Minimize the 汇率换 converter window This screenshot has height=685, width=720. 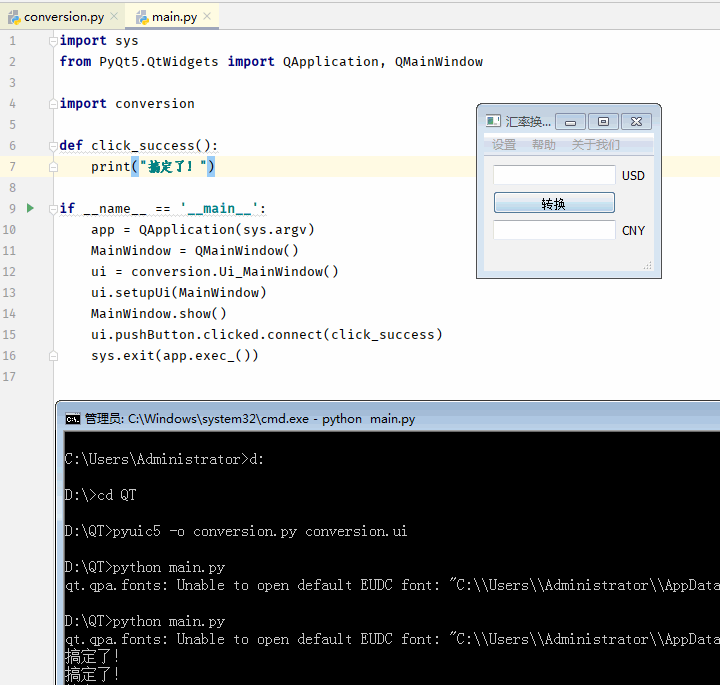[x=570, y=122]
